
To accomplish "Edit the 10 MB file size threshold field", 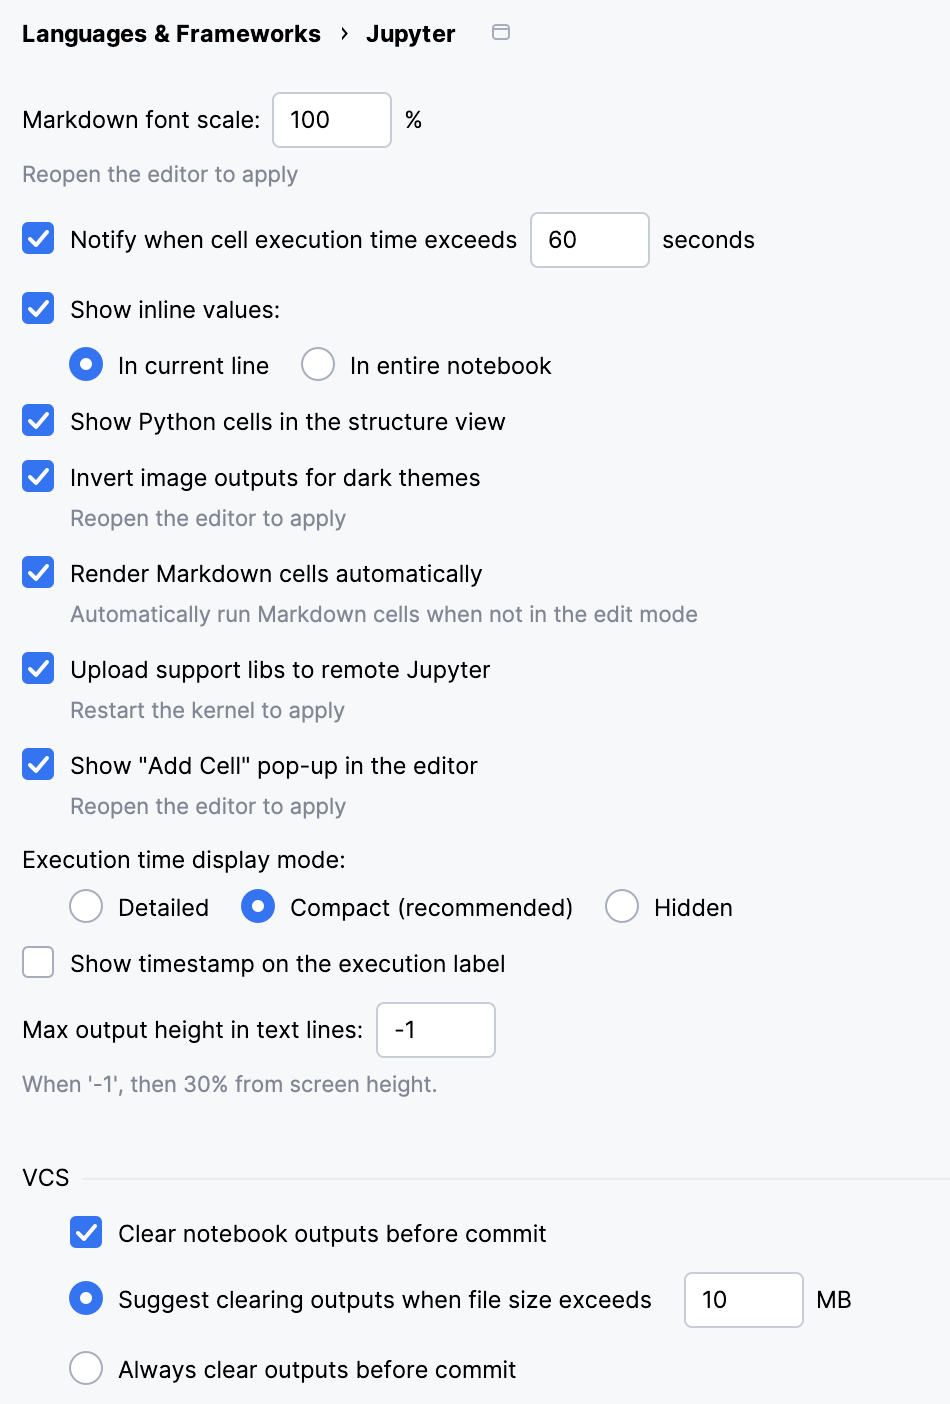I will coord(743,1299).
